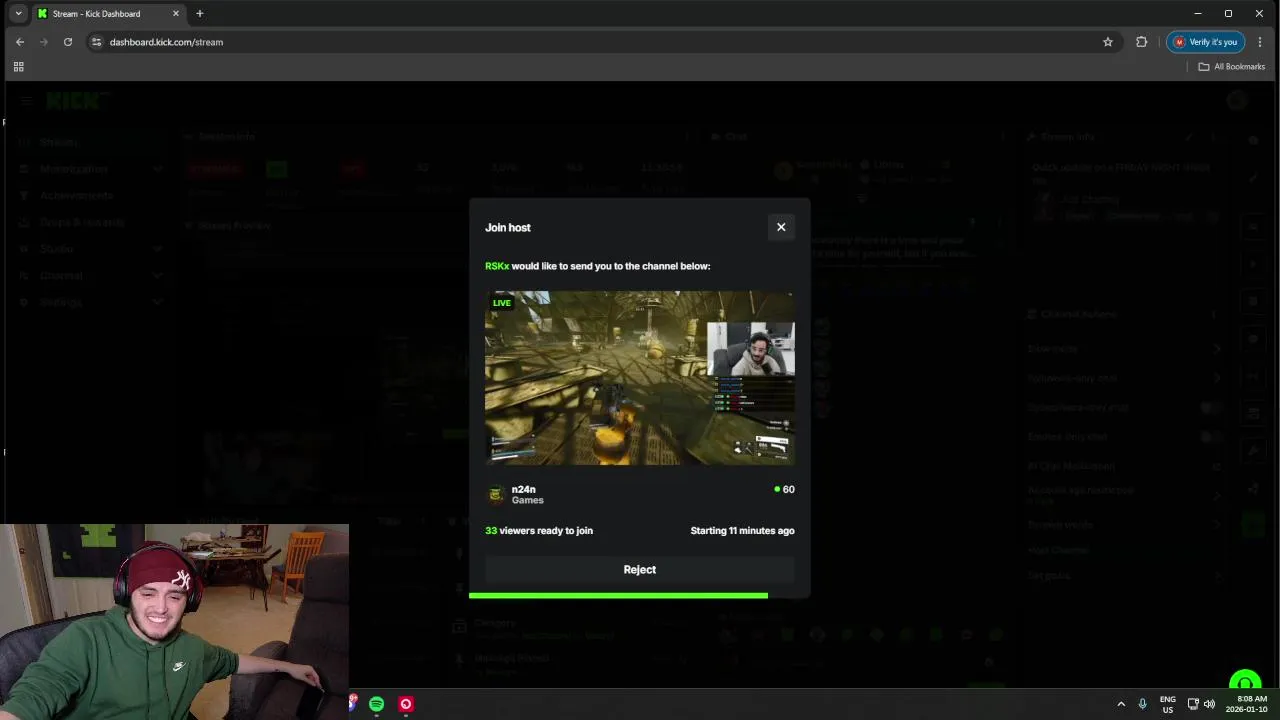This screenshot has height=720, width=1280.
Task: Click the '33 viewers ready to join' text
Action: (539, 531)
